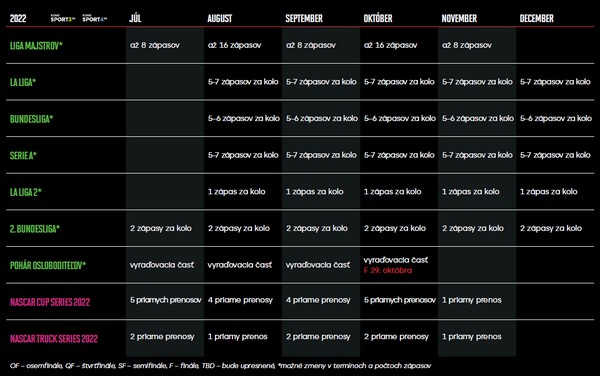Select the August column header

tap(220, 18)
